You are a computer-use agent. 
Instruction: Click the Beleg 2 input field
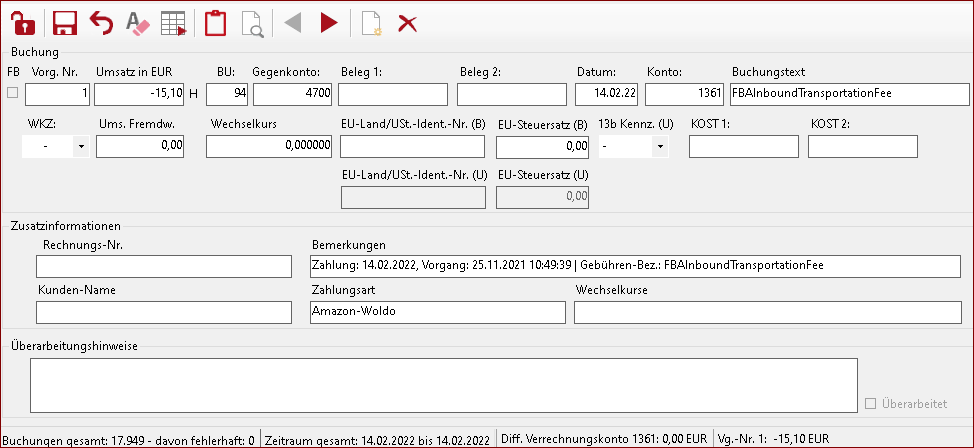(x=512, y=94)
